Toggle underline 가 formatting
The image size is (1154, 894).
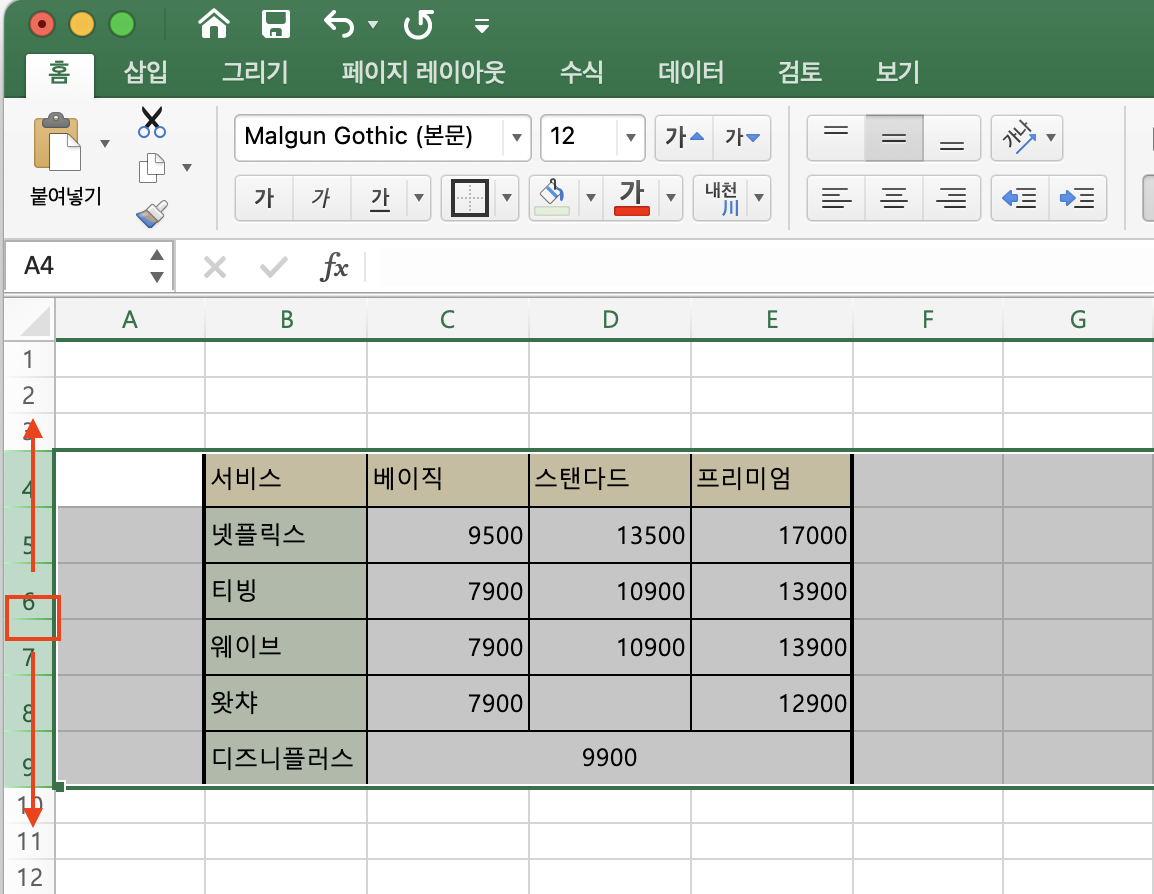[380, 198]
